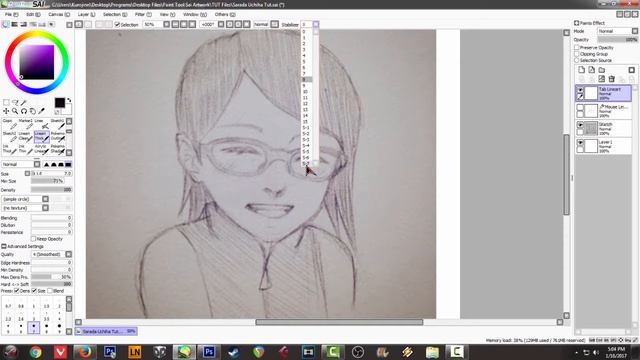Choose stabilizer value S-7 from list
The width and height of the screenshot is (640, 360).
(306, 163)
